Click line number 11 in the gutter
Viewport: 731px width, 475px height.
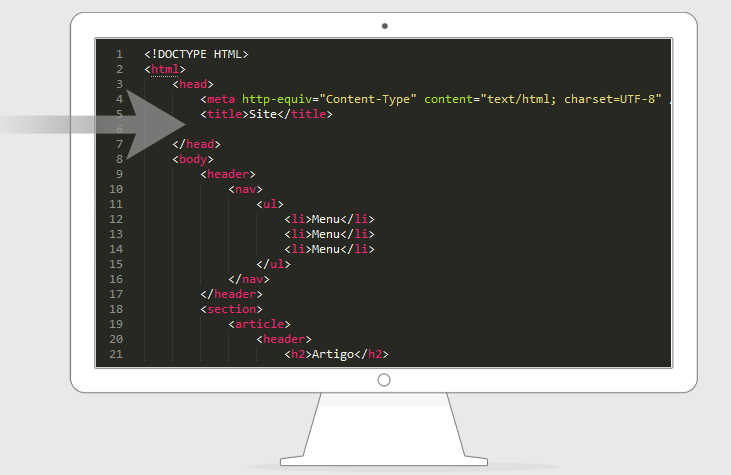click(x=116, y=204)
